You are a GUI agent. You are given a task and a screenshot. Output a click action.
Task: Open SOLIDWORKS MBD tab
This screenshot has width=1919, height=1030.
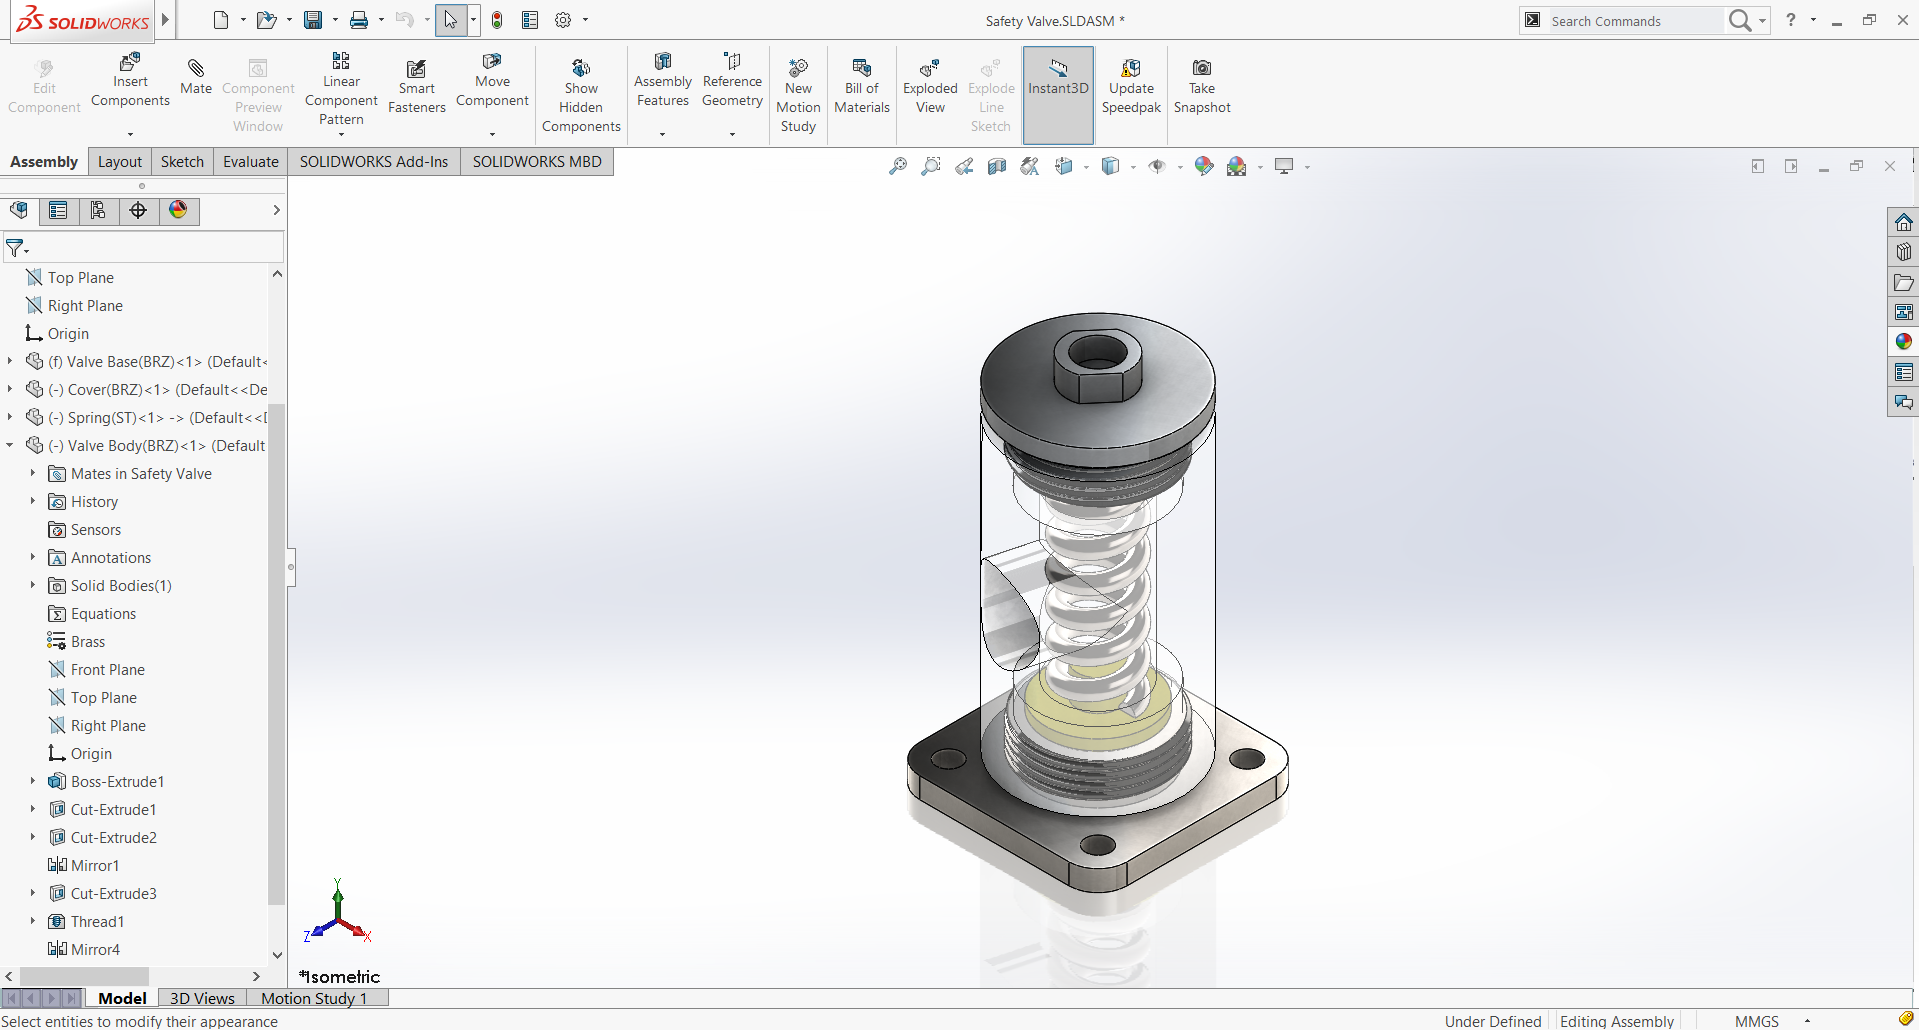(537, 162)
